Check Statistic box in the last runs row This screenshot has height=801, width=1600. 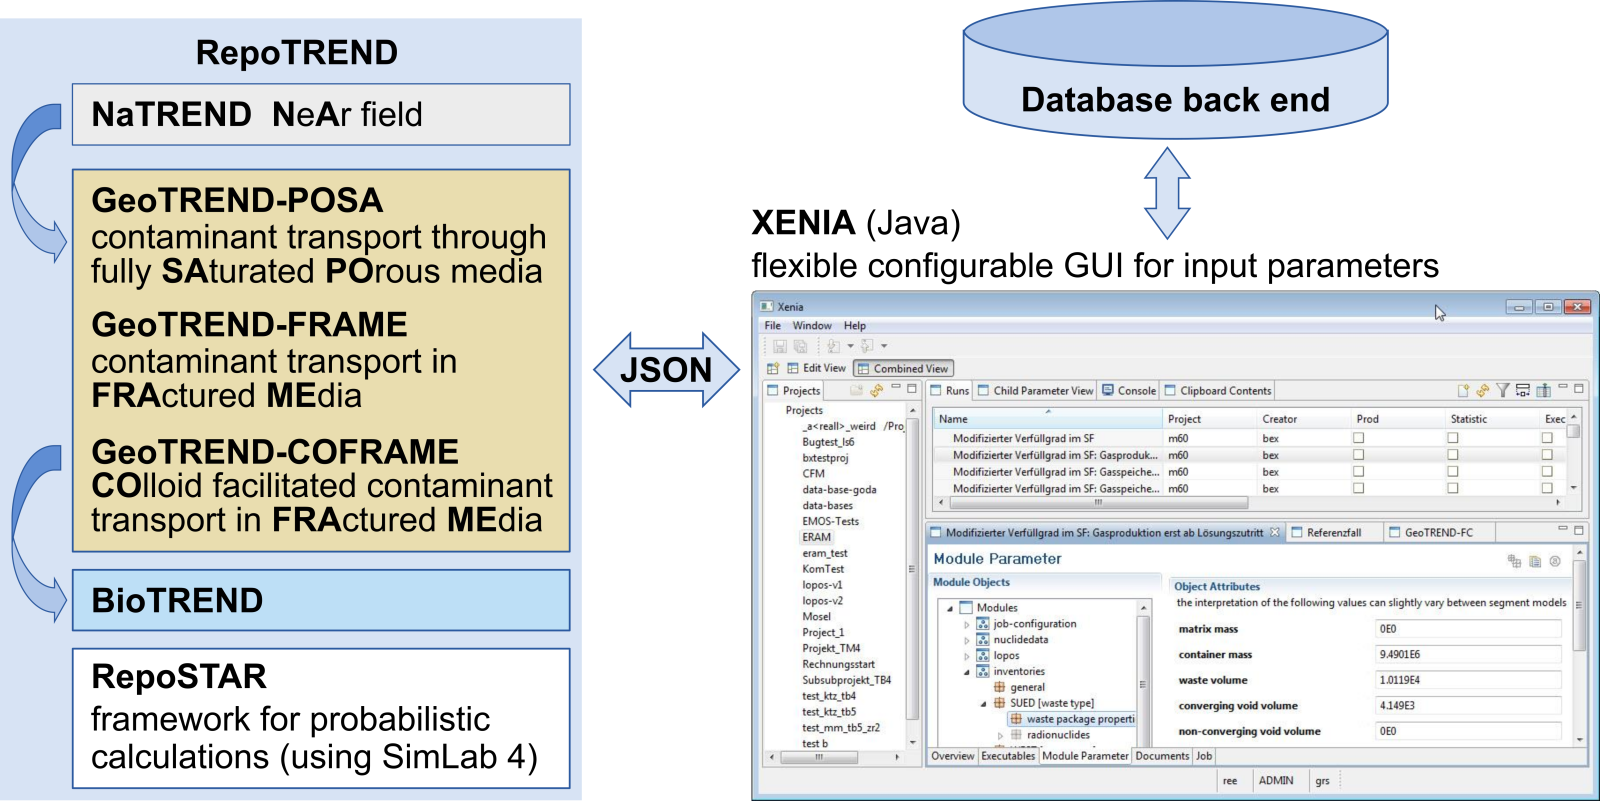(1453, 489)
